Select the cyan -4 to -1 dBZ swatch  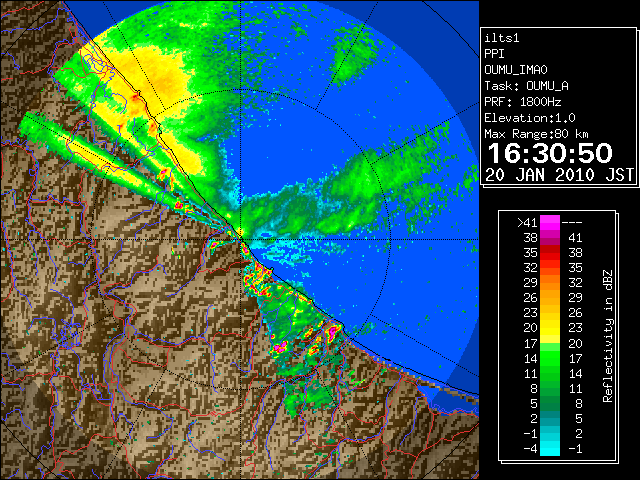[x=550, y=448]
